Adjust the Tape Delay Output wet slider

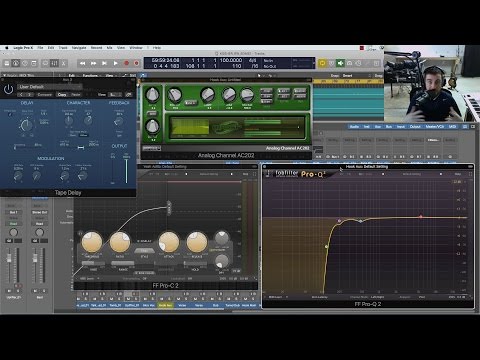[x=126, y=171]
